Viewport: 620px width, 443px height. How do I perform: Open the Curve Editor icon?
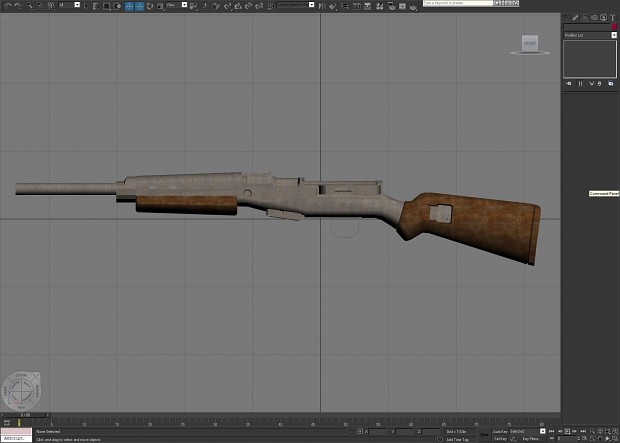tap(357, 6)
